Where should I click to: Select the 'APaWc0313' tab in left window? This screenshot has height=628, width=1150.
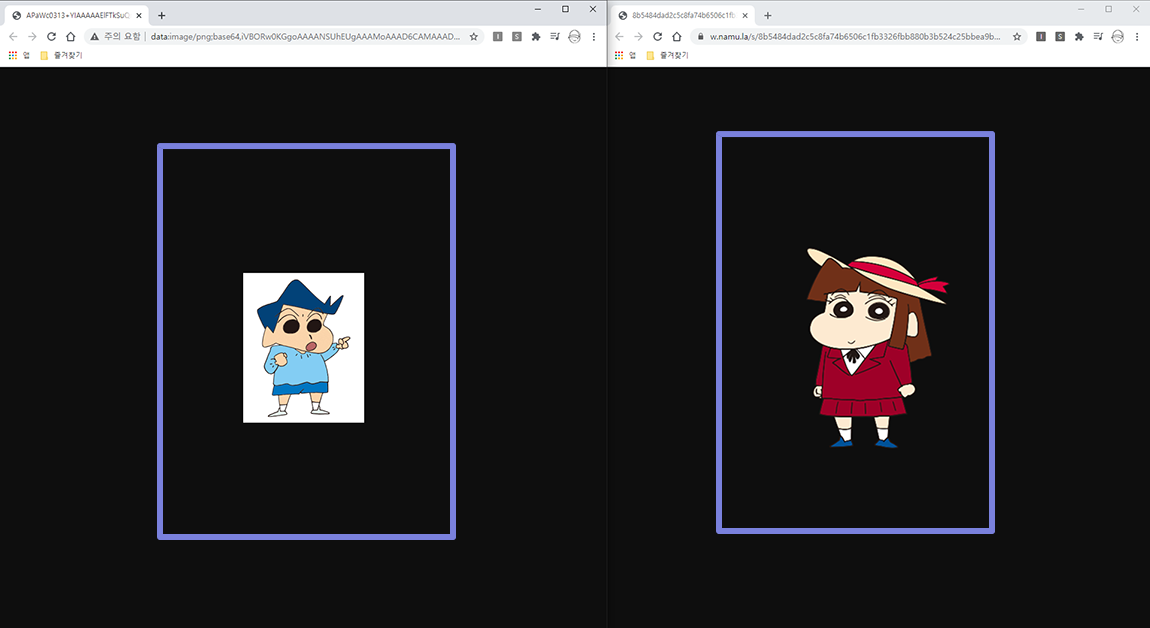(x=77, y=15)
